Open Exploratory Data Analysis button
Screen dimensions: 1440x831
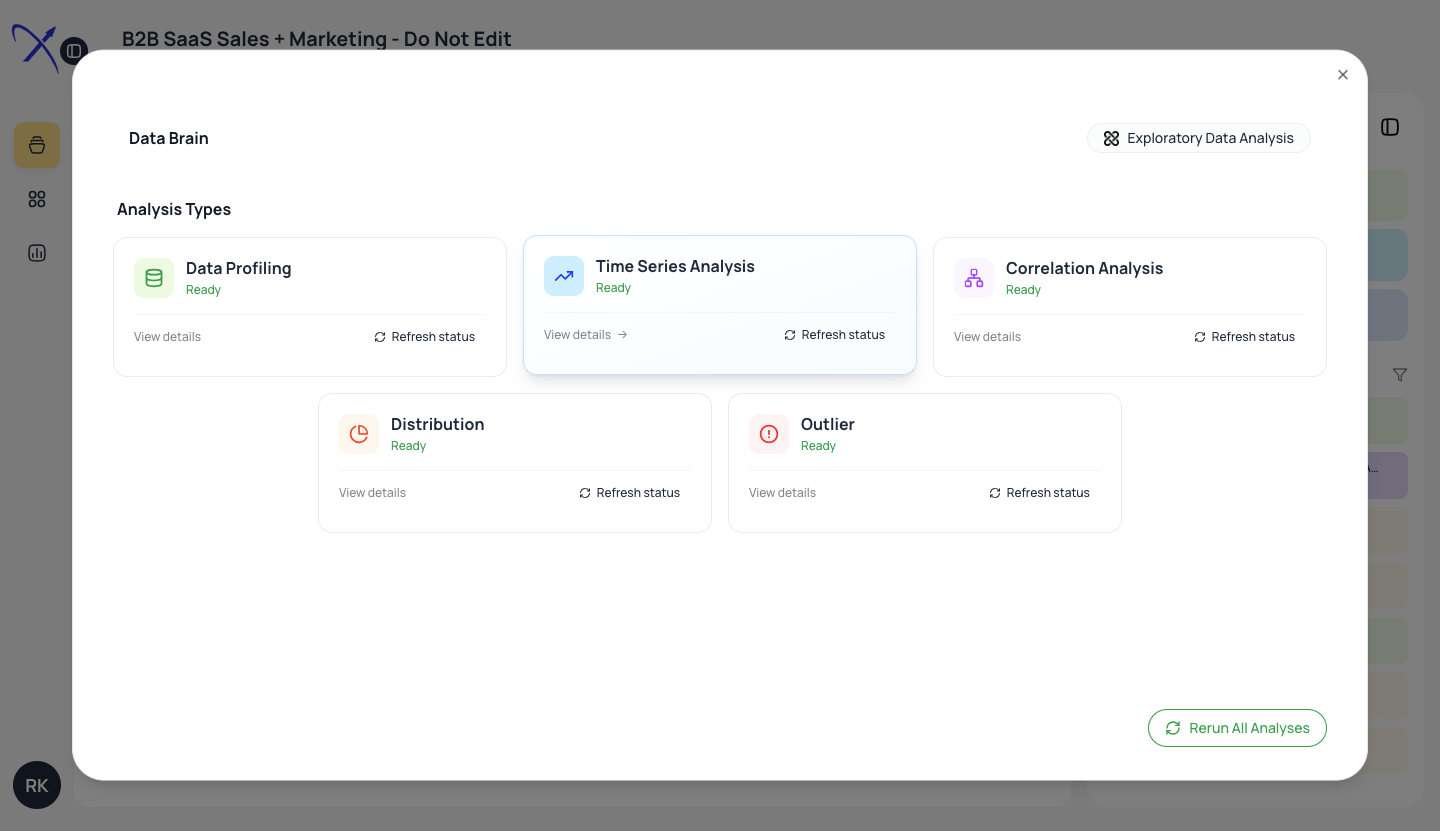click(1198, 138)
